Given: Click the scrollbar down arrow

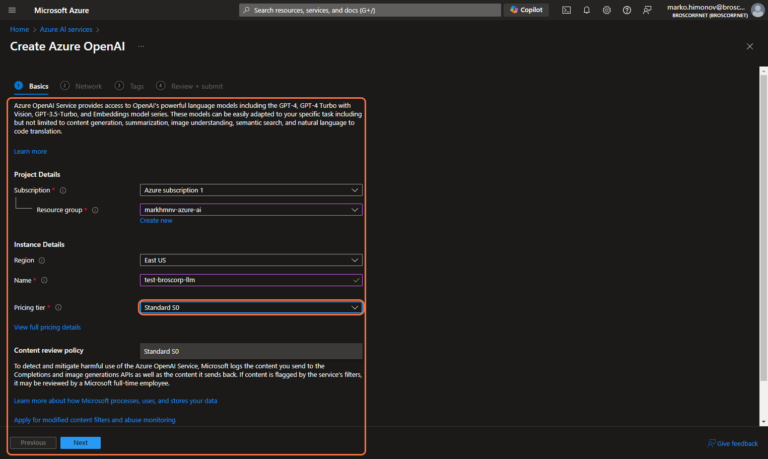Looking at the screenshot, I should click(x=763, y=422).
